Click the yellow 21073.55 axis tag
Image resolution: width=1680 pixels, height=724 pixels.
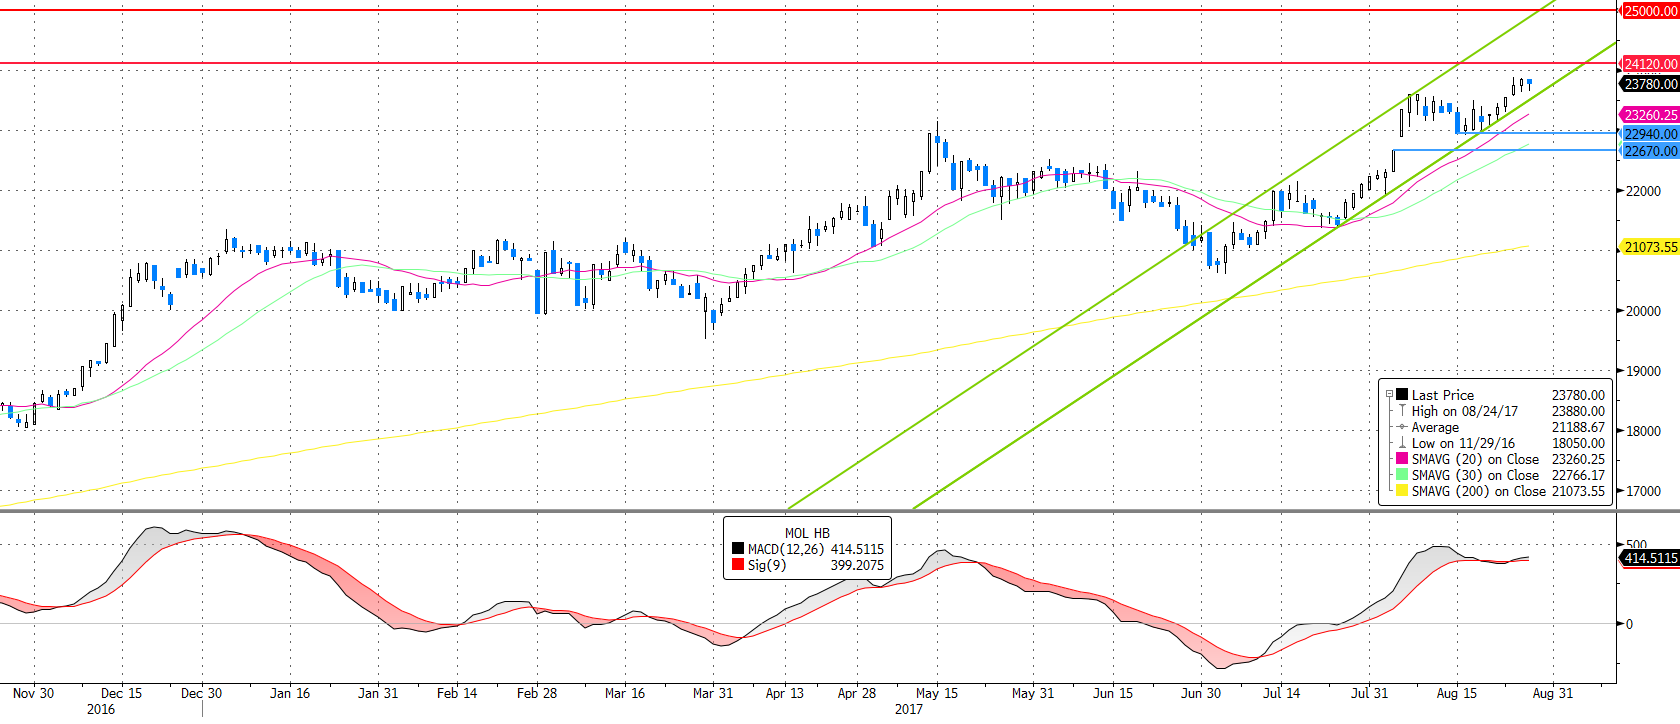click(1650, 247)
